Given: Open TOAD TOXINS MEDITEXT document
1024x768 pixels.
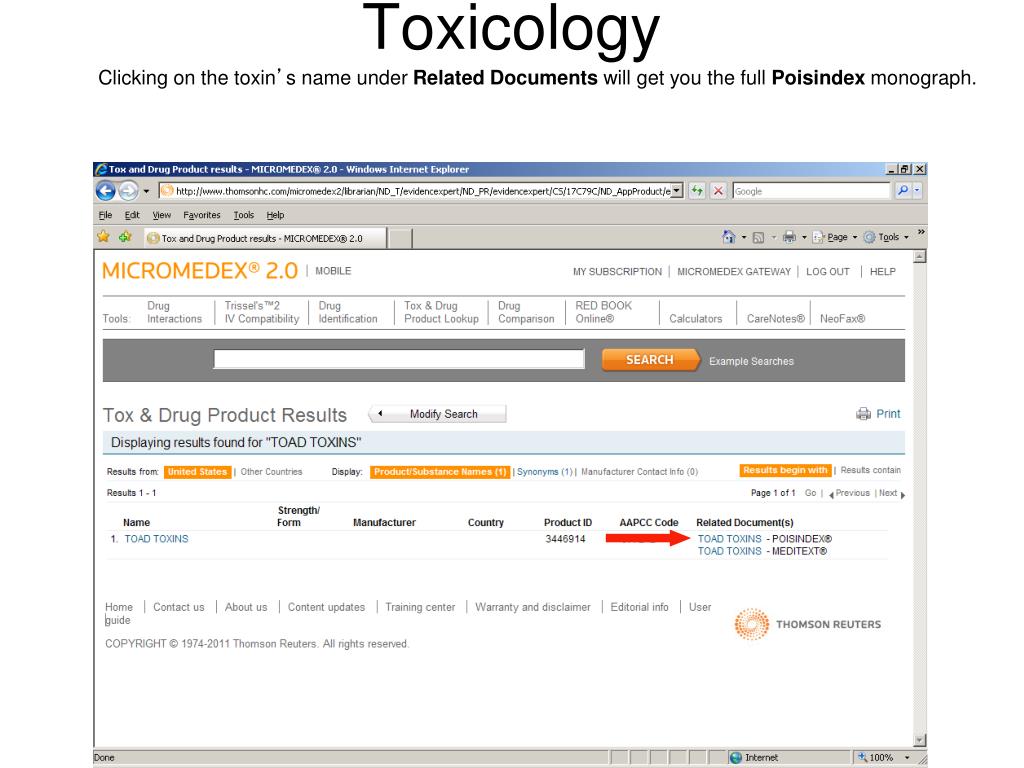Looking at the screenshot, I should click(729, 551).
